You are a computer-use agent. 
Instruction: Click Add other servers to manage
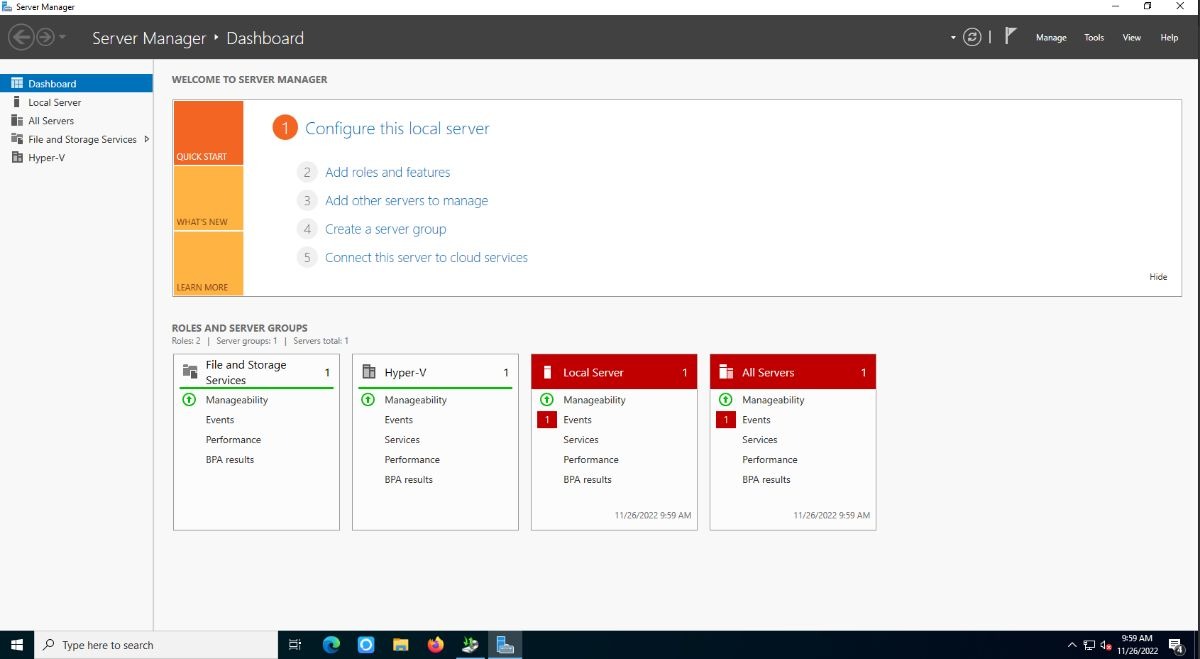pos(406,200)
